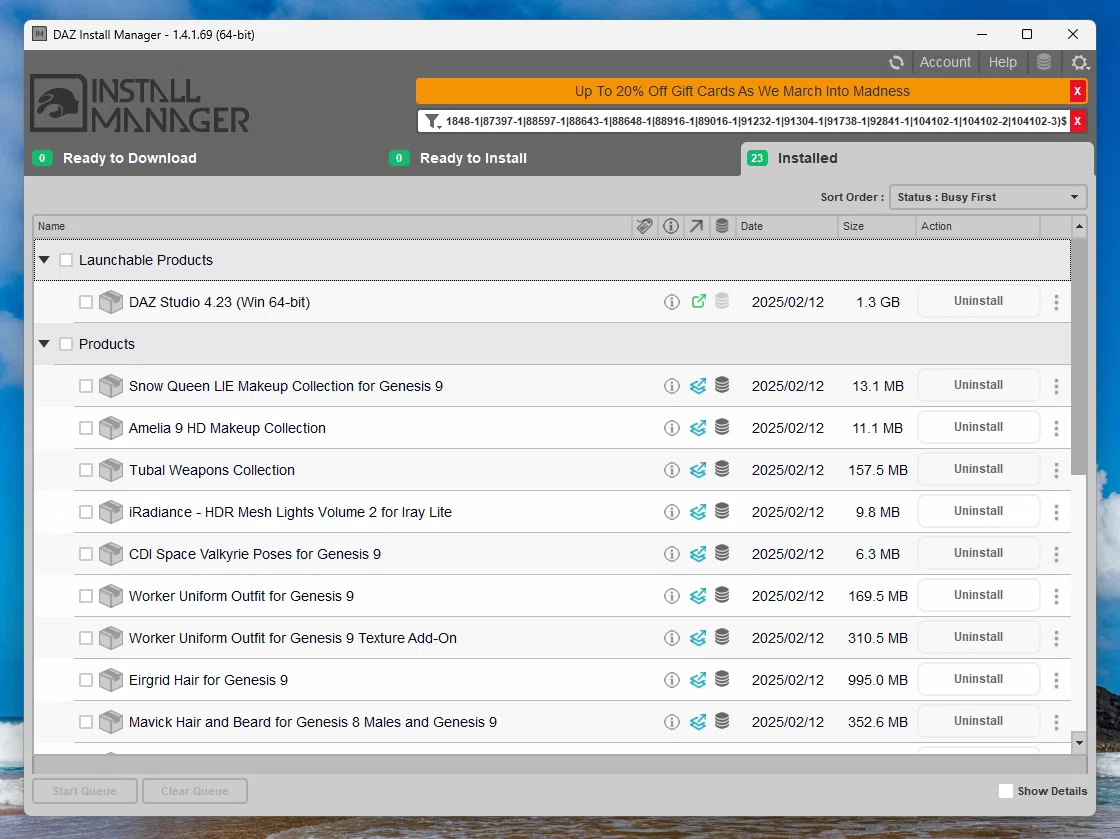The width and height of the screenshot is (1120, 839).
Task: Click inside the product filter text field
Action: [756, 121]
